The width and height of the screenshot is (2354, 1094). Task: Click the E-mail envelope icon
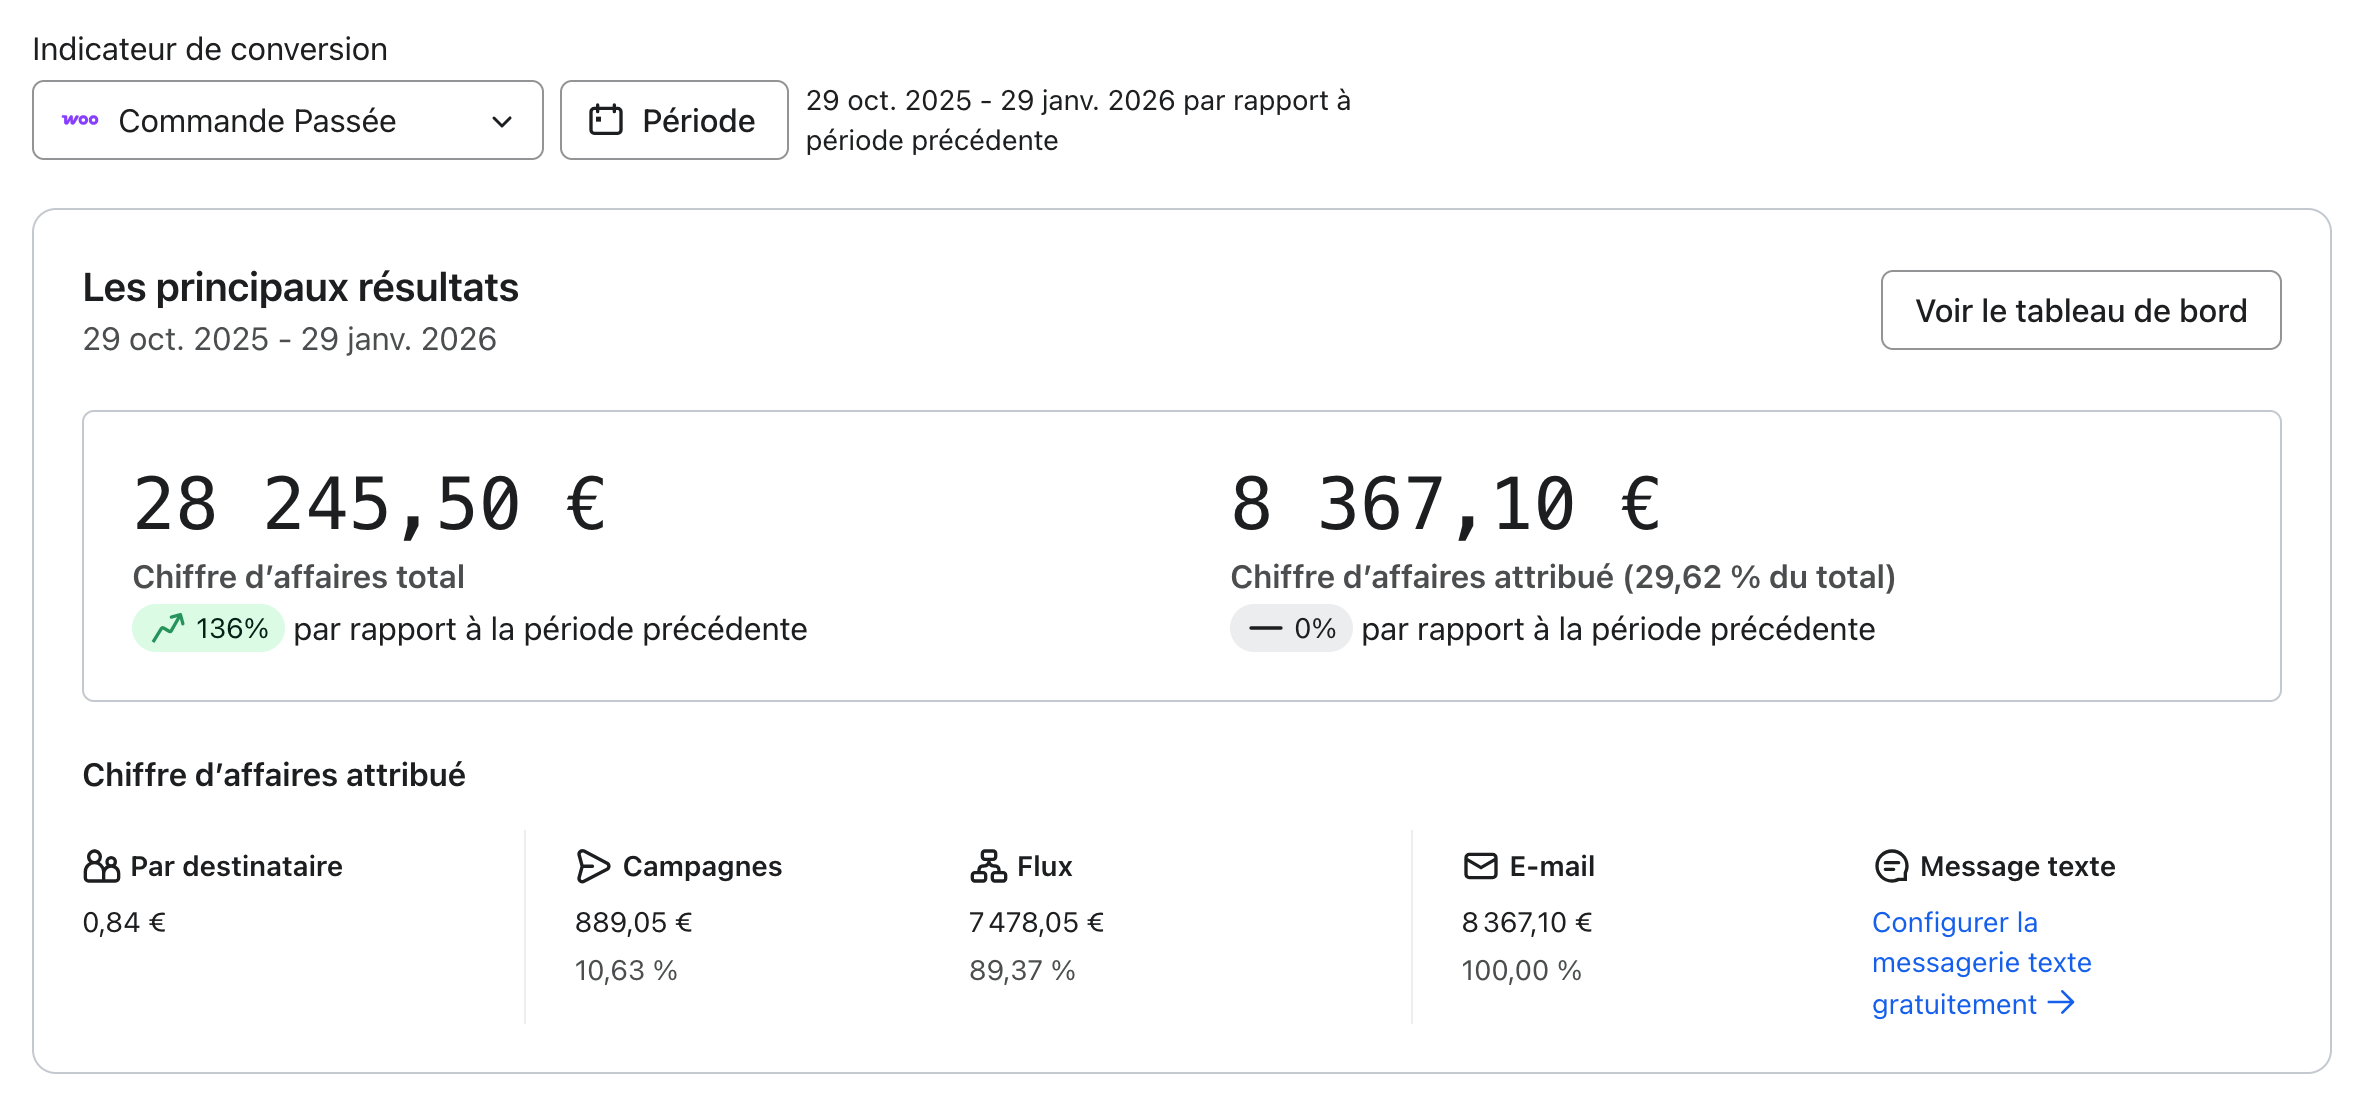coord(1480,866)
